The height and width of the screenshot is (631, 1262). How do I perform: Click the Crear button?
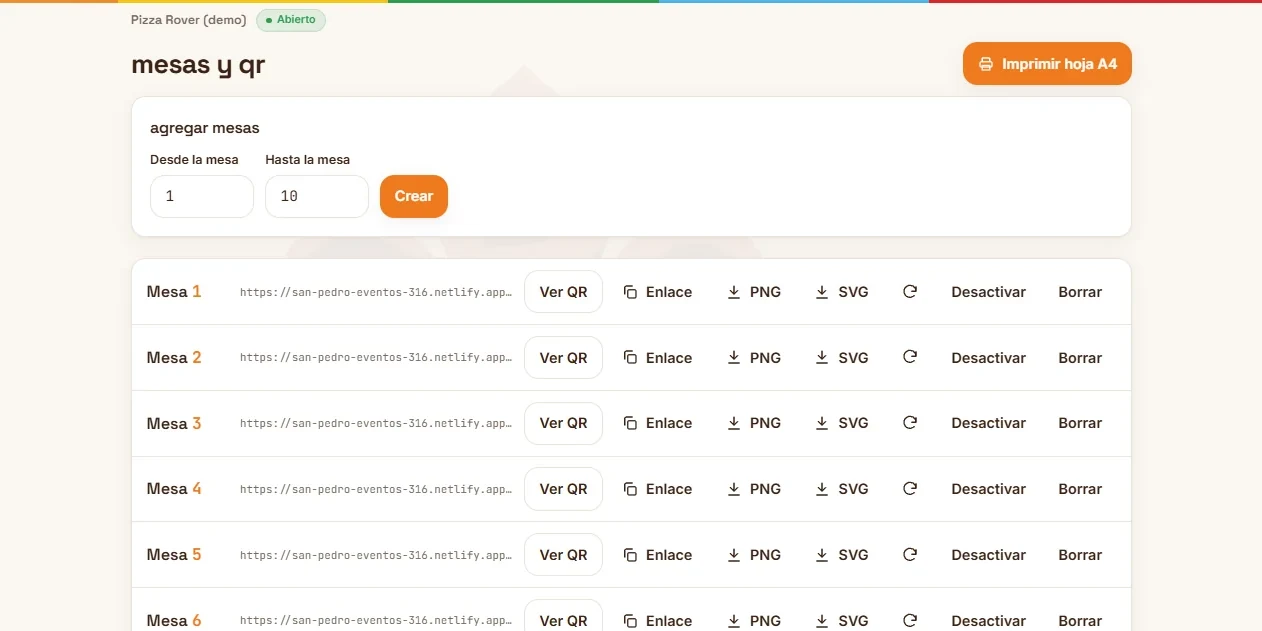coord(414,196)
